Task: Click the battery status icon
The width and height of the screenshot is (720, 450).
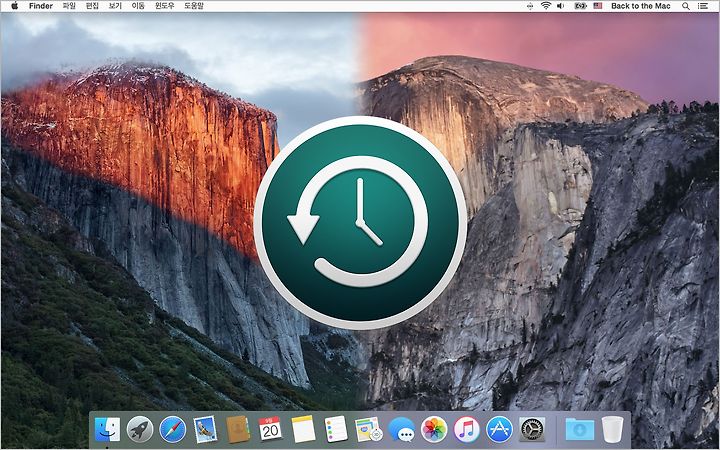Action: (x=580, y=6)
